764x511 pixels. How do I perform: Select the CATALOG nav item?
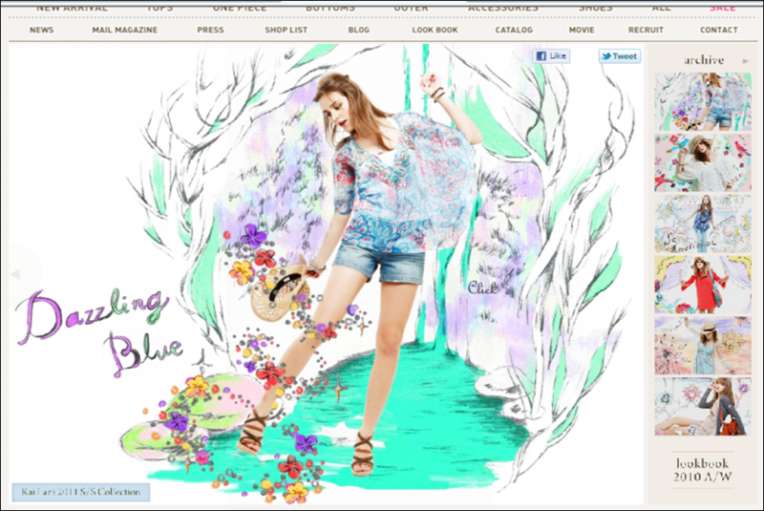point(514,30)
